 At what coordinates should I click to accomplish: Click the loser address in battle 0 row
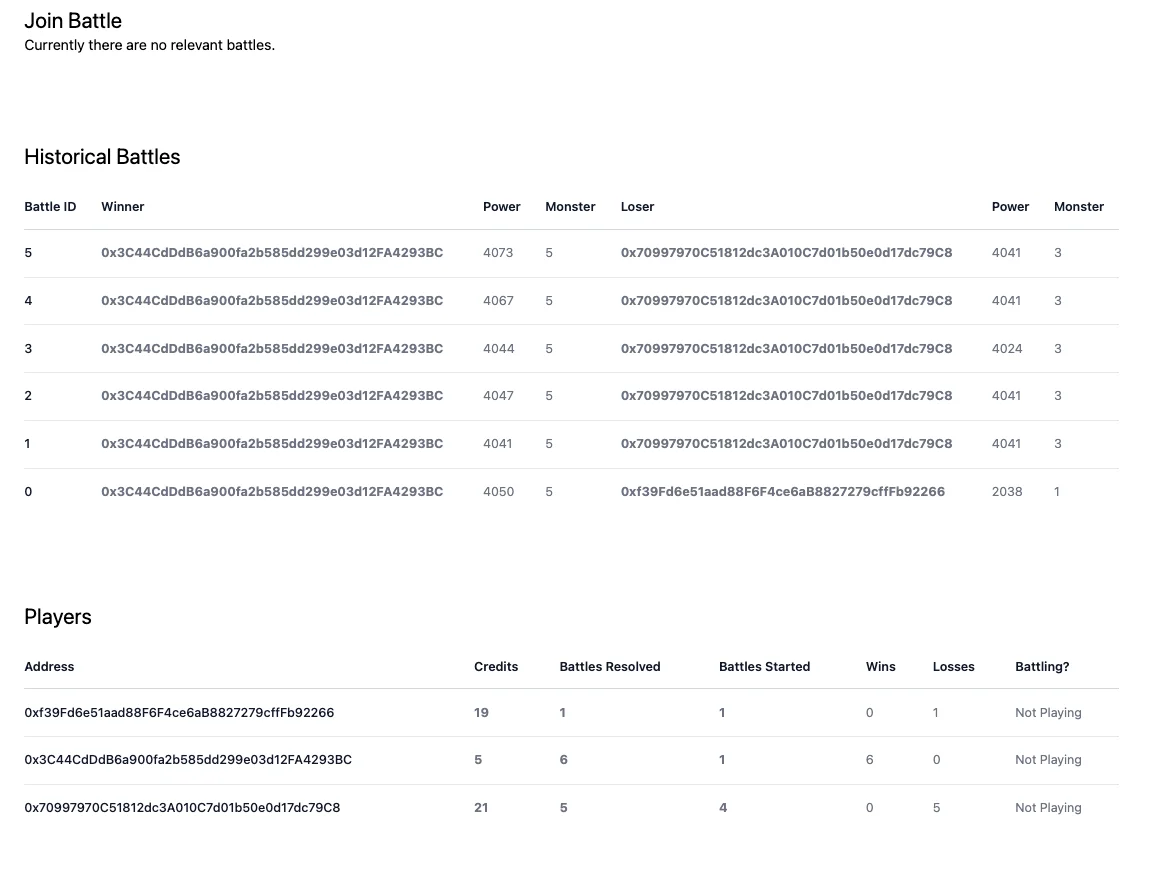coord(782,492)
